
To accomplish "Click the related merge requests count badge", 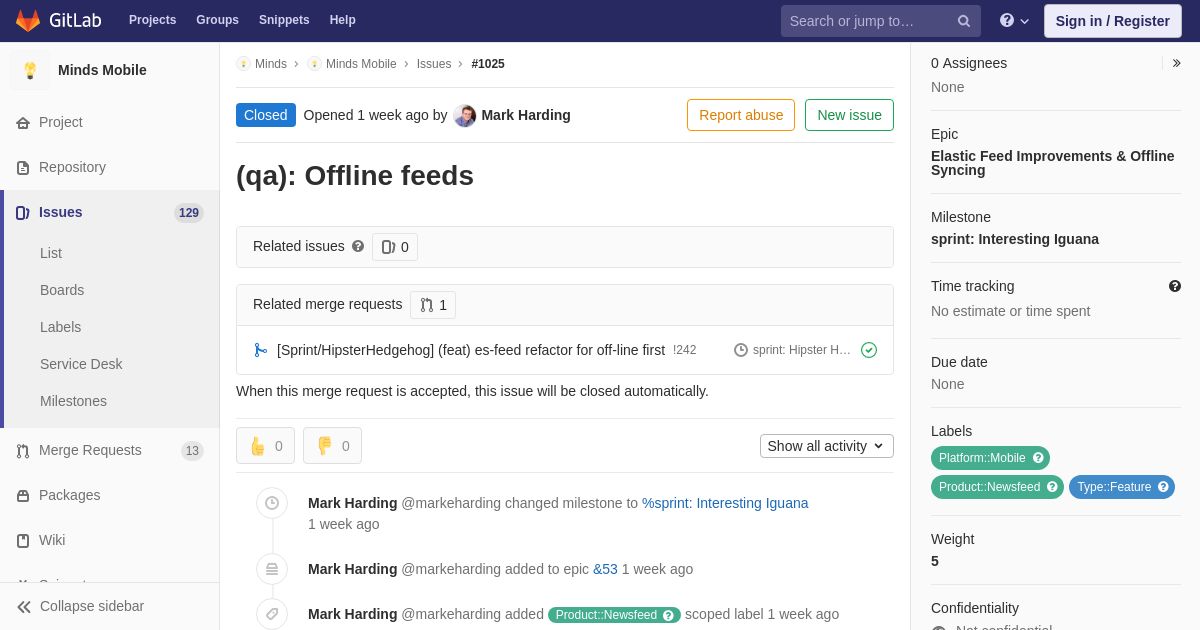I will click(433, 305).
